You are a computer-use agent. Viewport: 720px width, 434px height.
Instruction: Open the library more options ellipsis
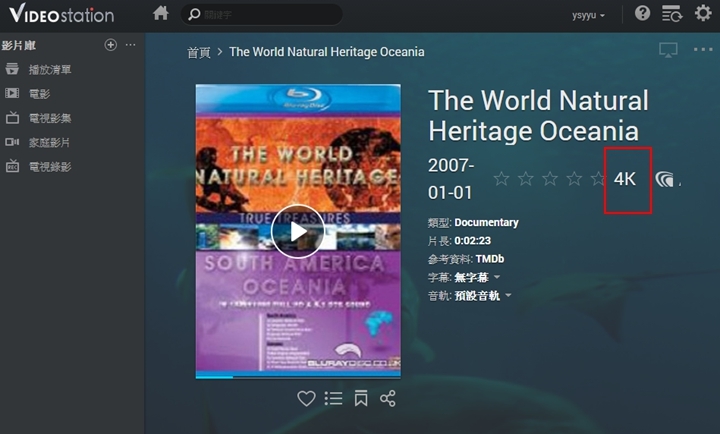tap(130, 45)
